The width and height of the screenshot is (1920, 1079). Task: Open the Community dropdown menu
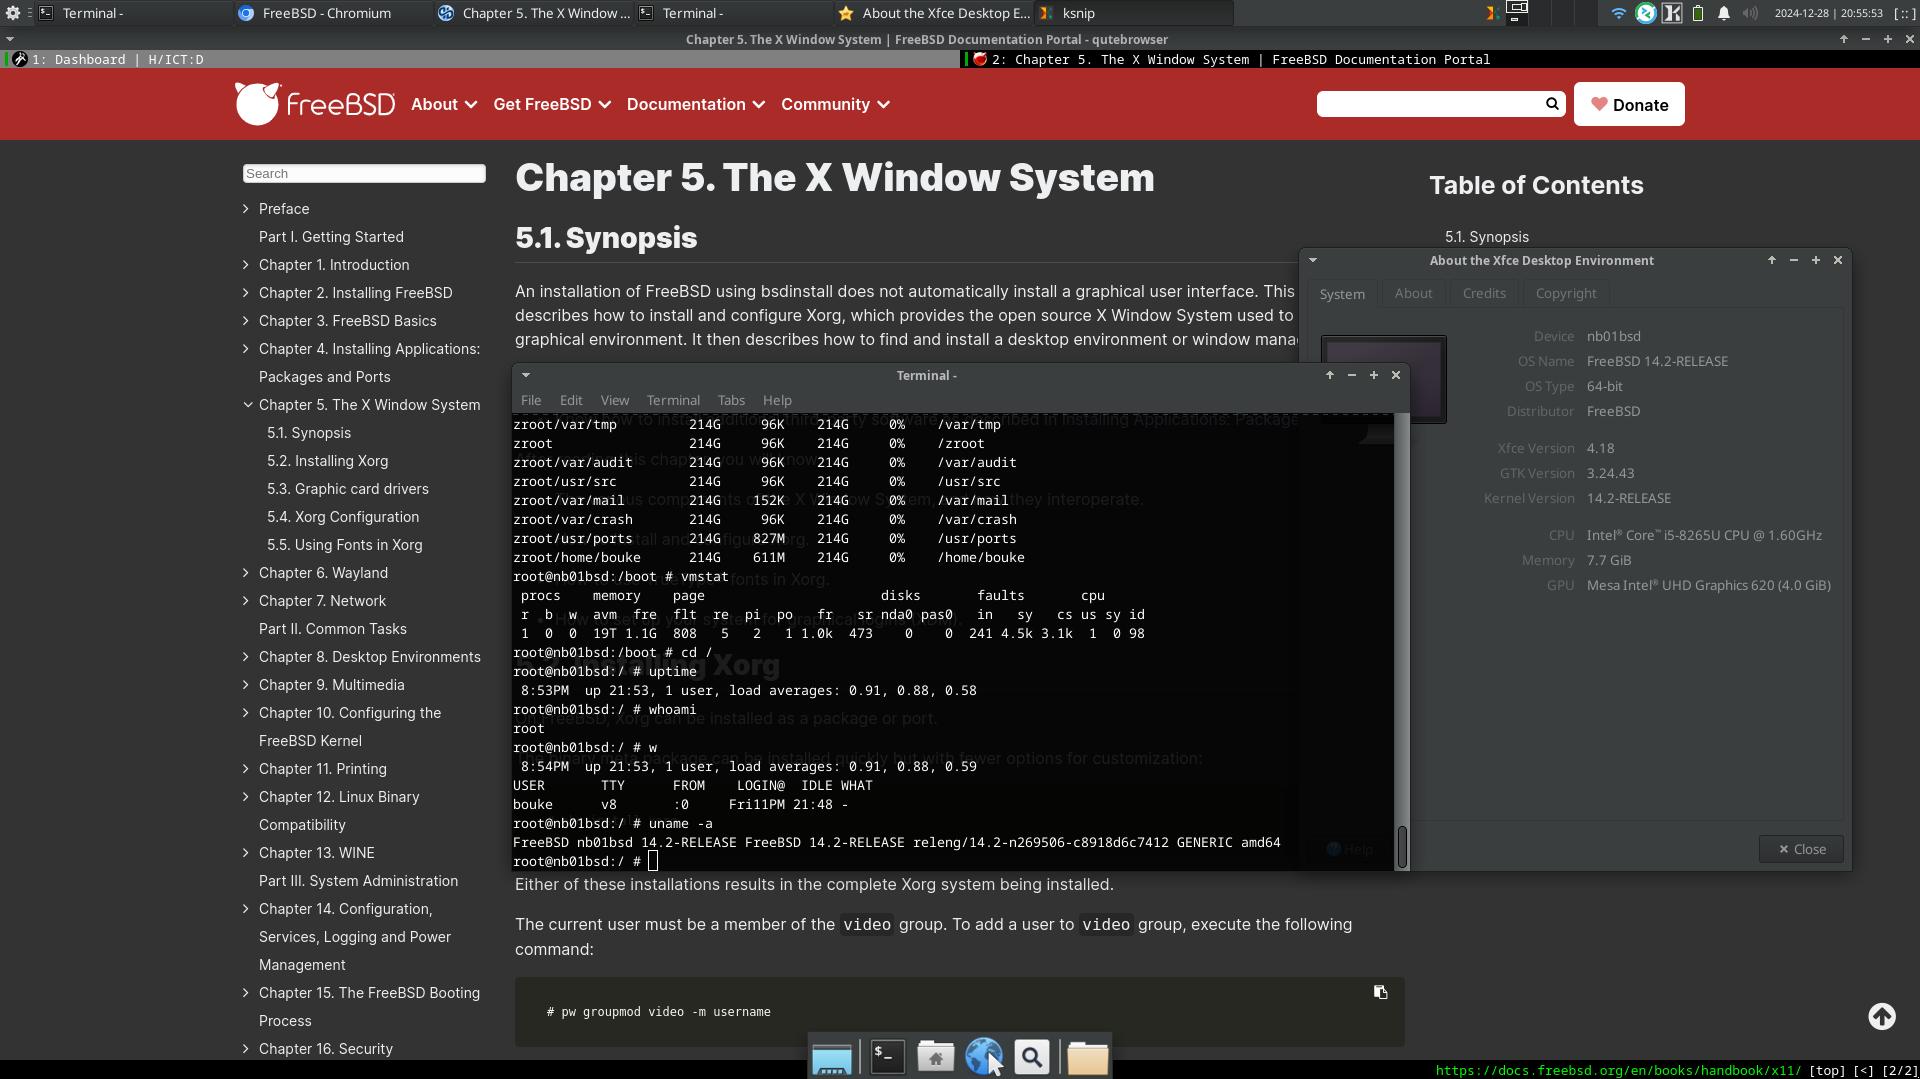(x=835, y=104)
